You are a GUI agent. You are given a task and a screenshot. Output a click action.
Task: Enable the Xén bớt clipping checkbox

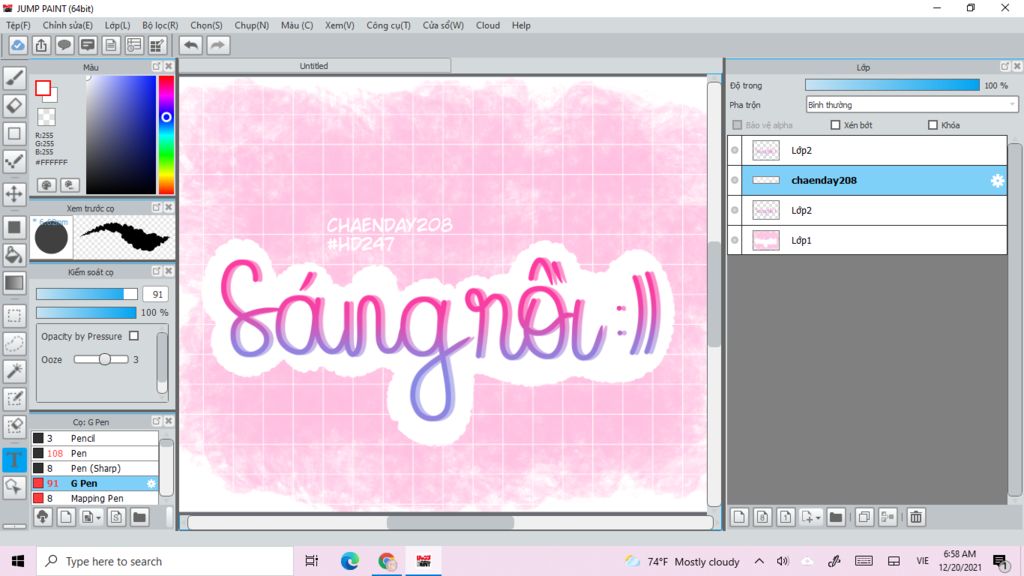click(x=835, y=125)
